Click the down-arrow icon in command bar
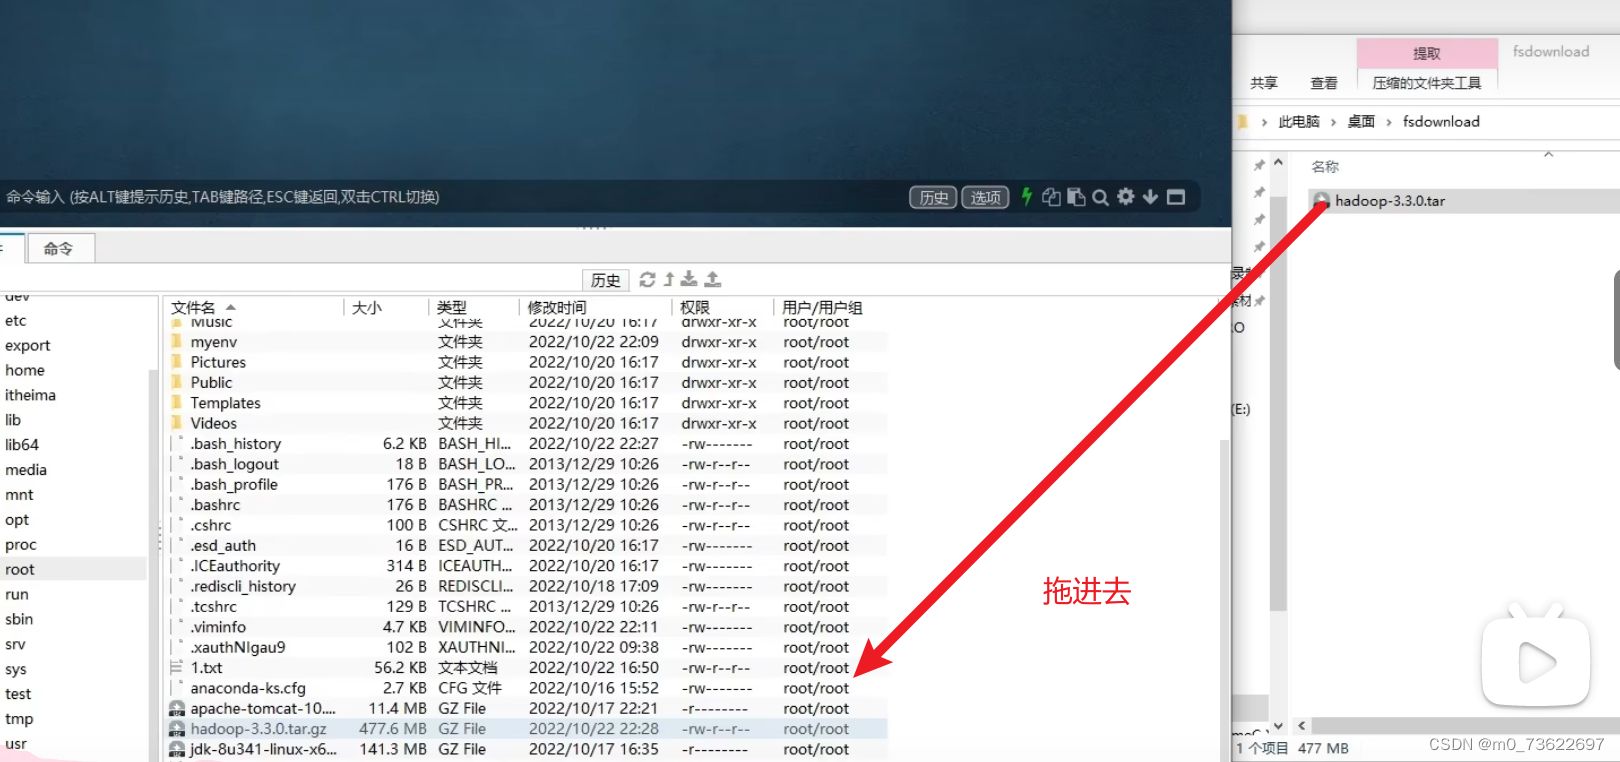Screen dimensions: 1620x762 pos(1151,197)
